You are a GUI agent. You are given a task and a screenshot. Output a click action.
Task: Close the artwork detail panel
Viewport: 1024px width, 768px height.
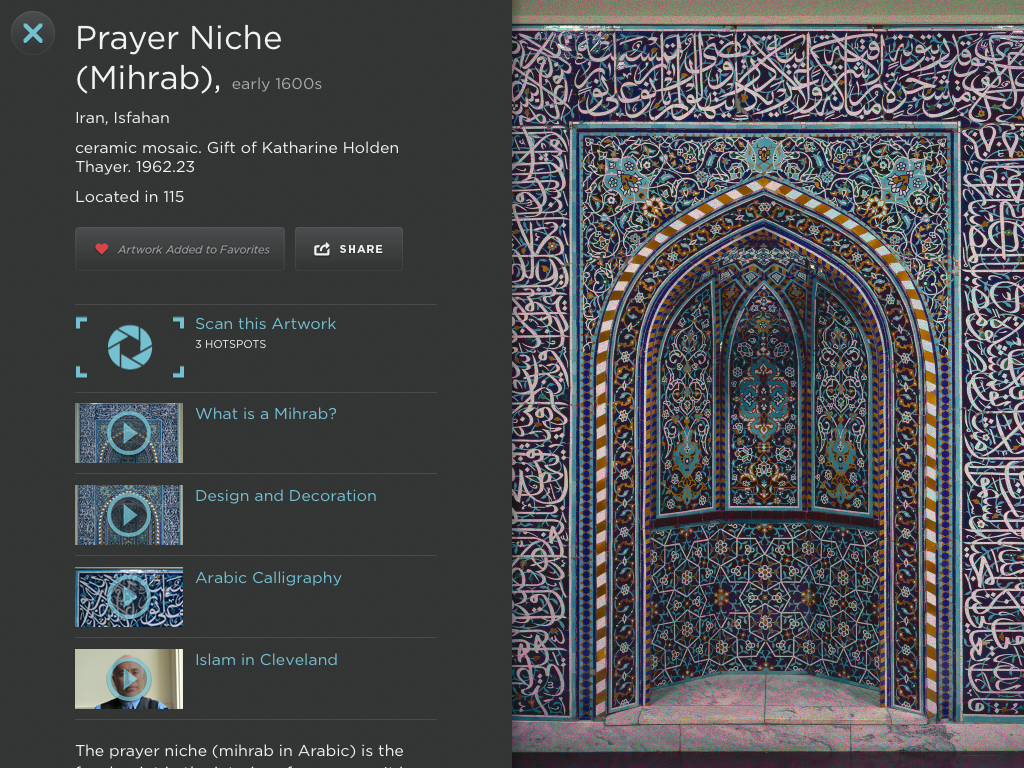tap(33, 33)
